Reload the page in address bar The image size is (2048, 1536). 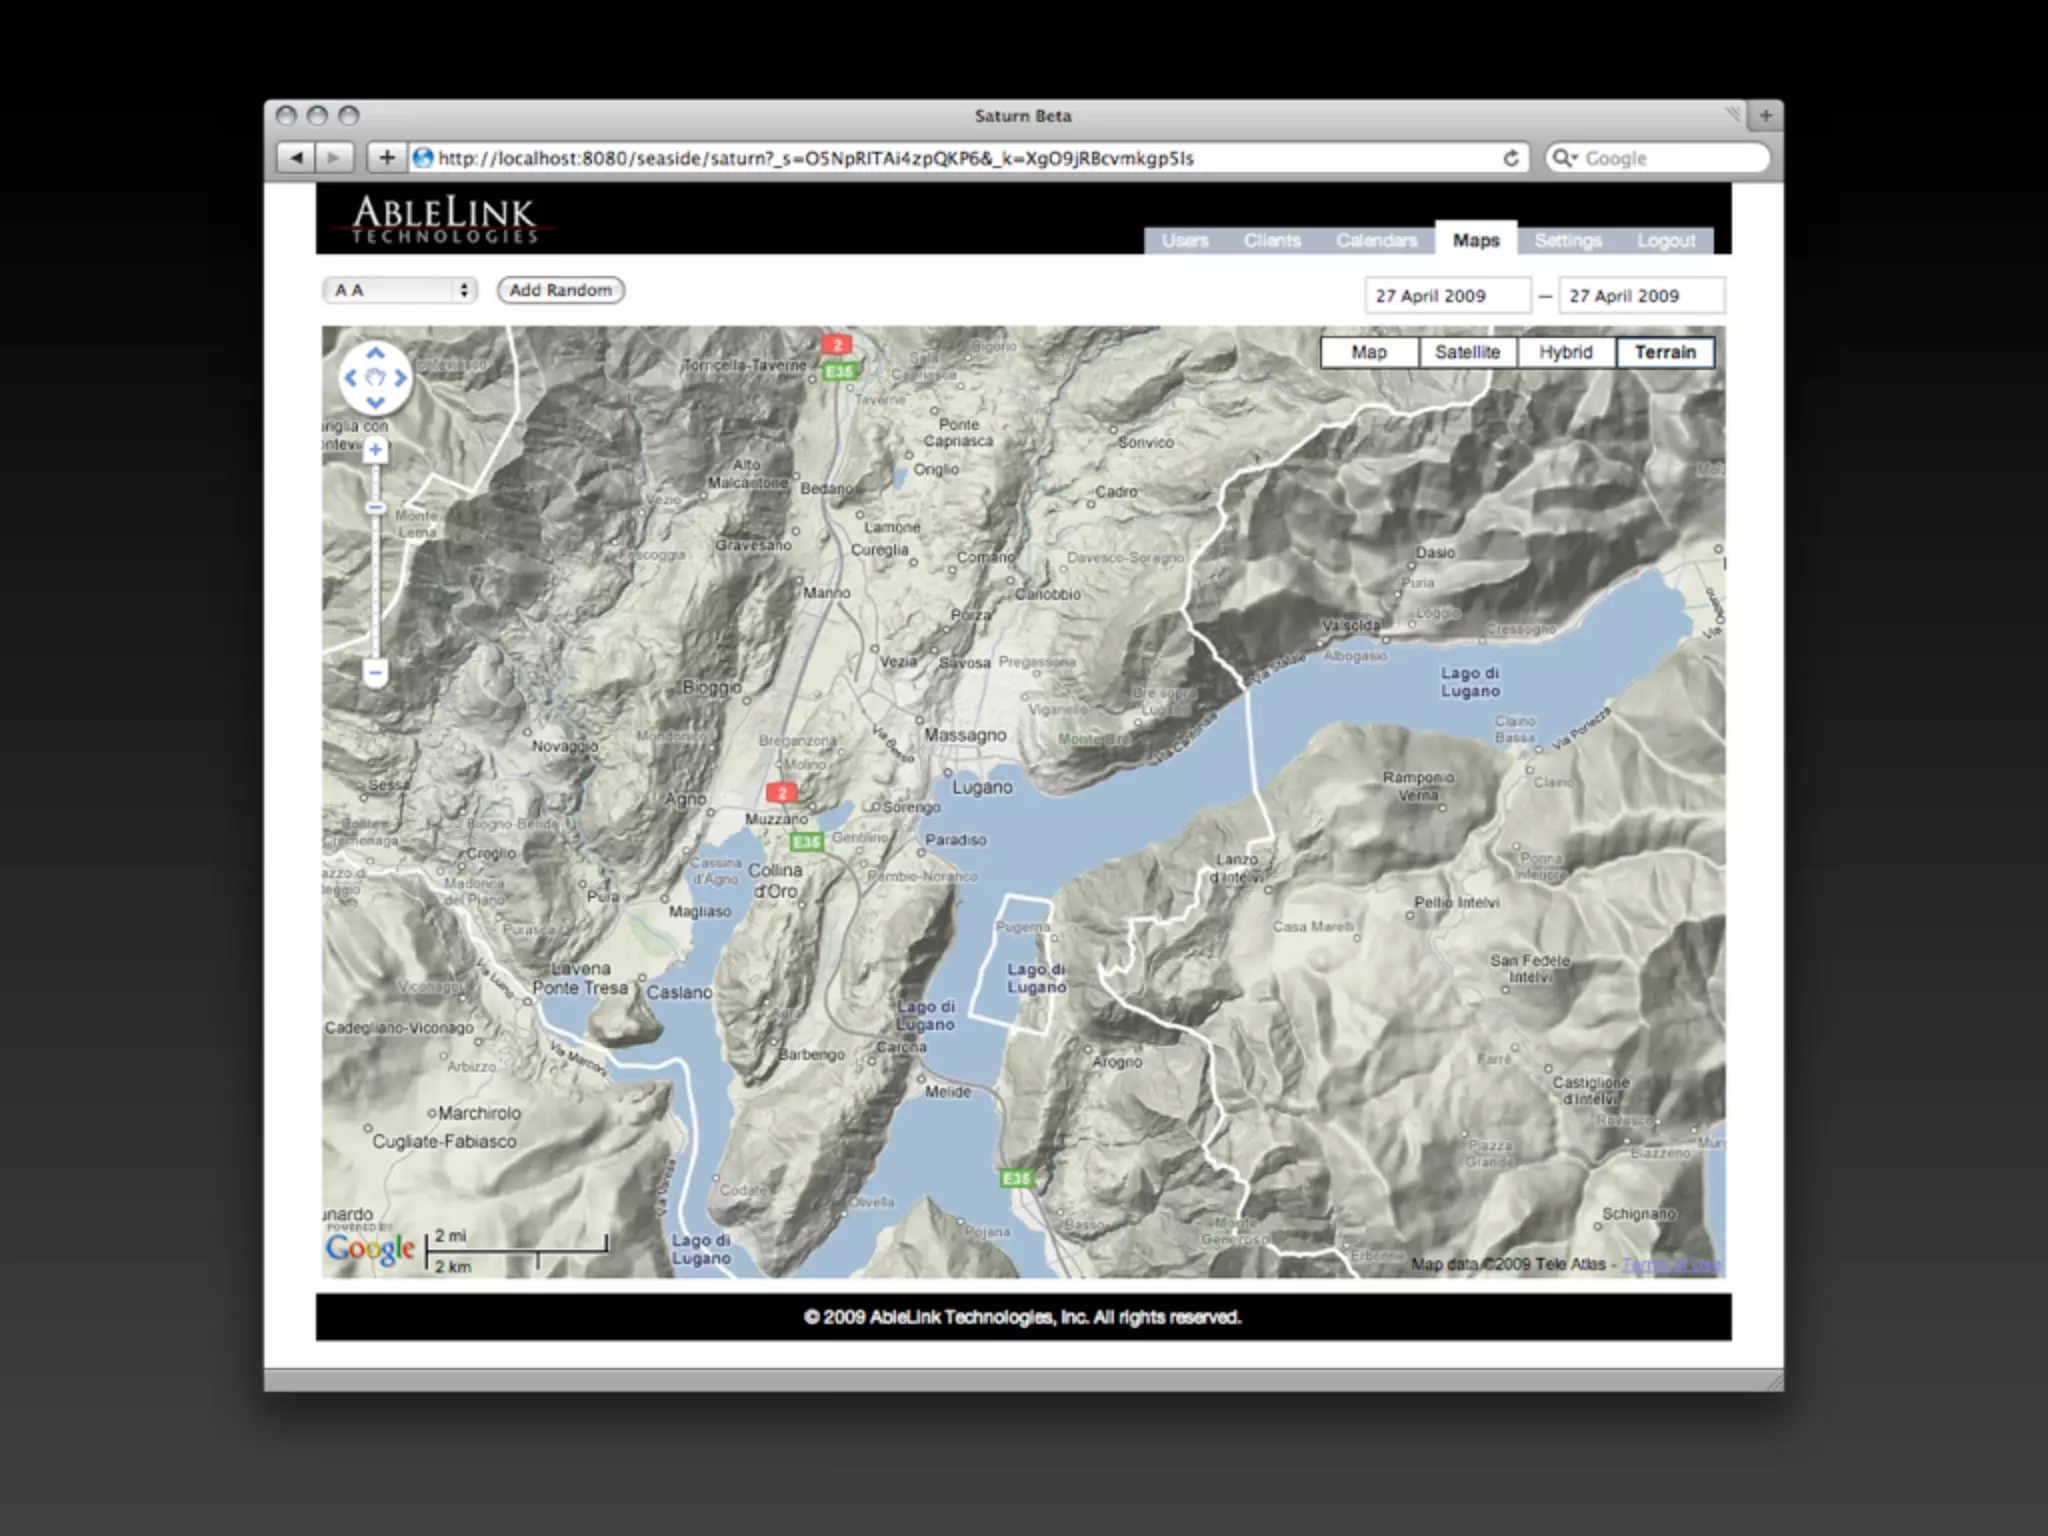[x=1511, y=158]
